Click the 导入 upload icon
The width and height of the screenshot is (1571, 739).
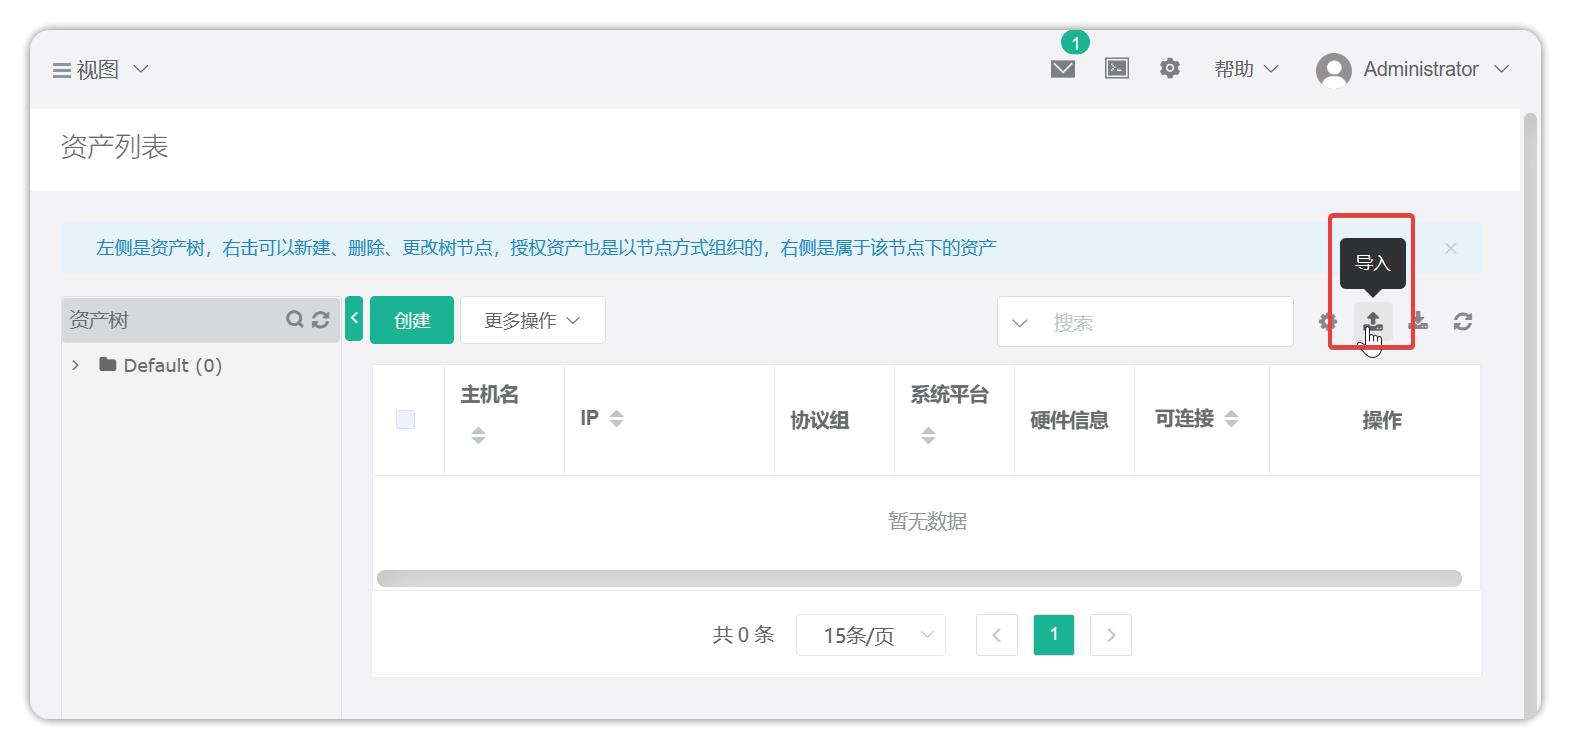pos(1373,322)
